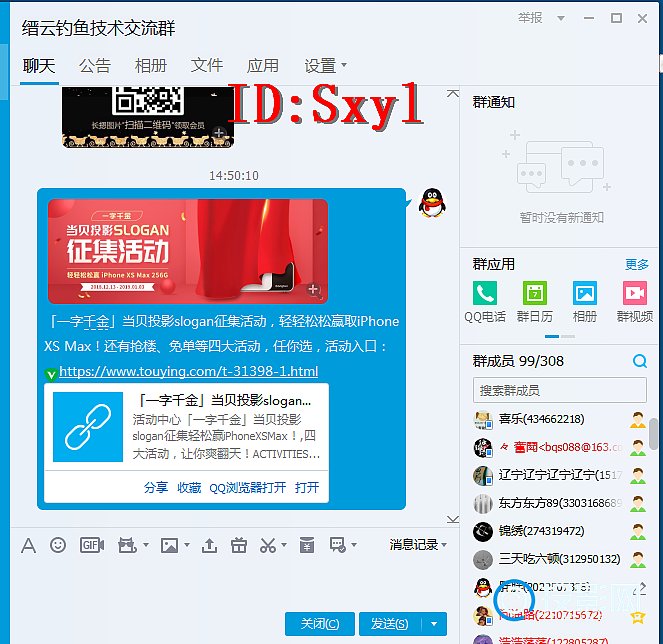Open the GIF sticker panel
This screenshot has height=644, width=663.
(x=92, y=545)
